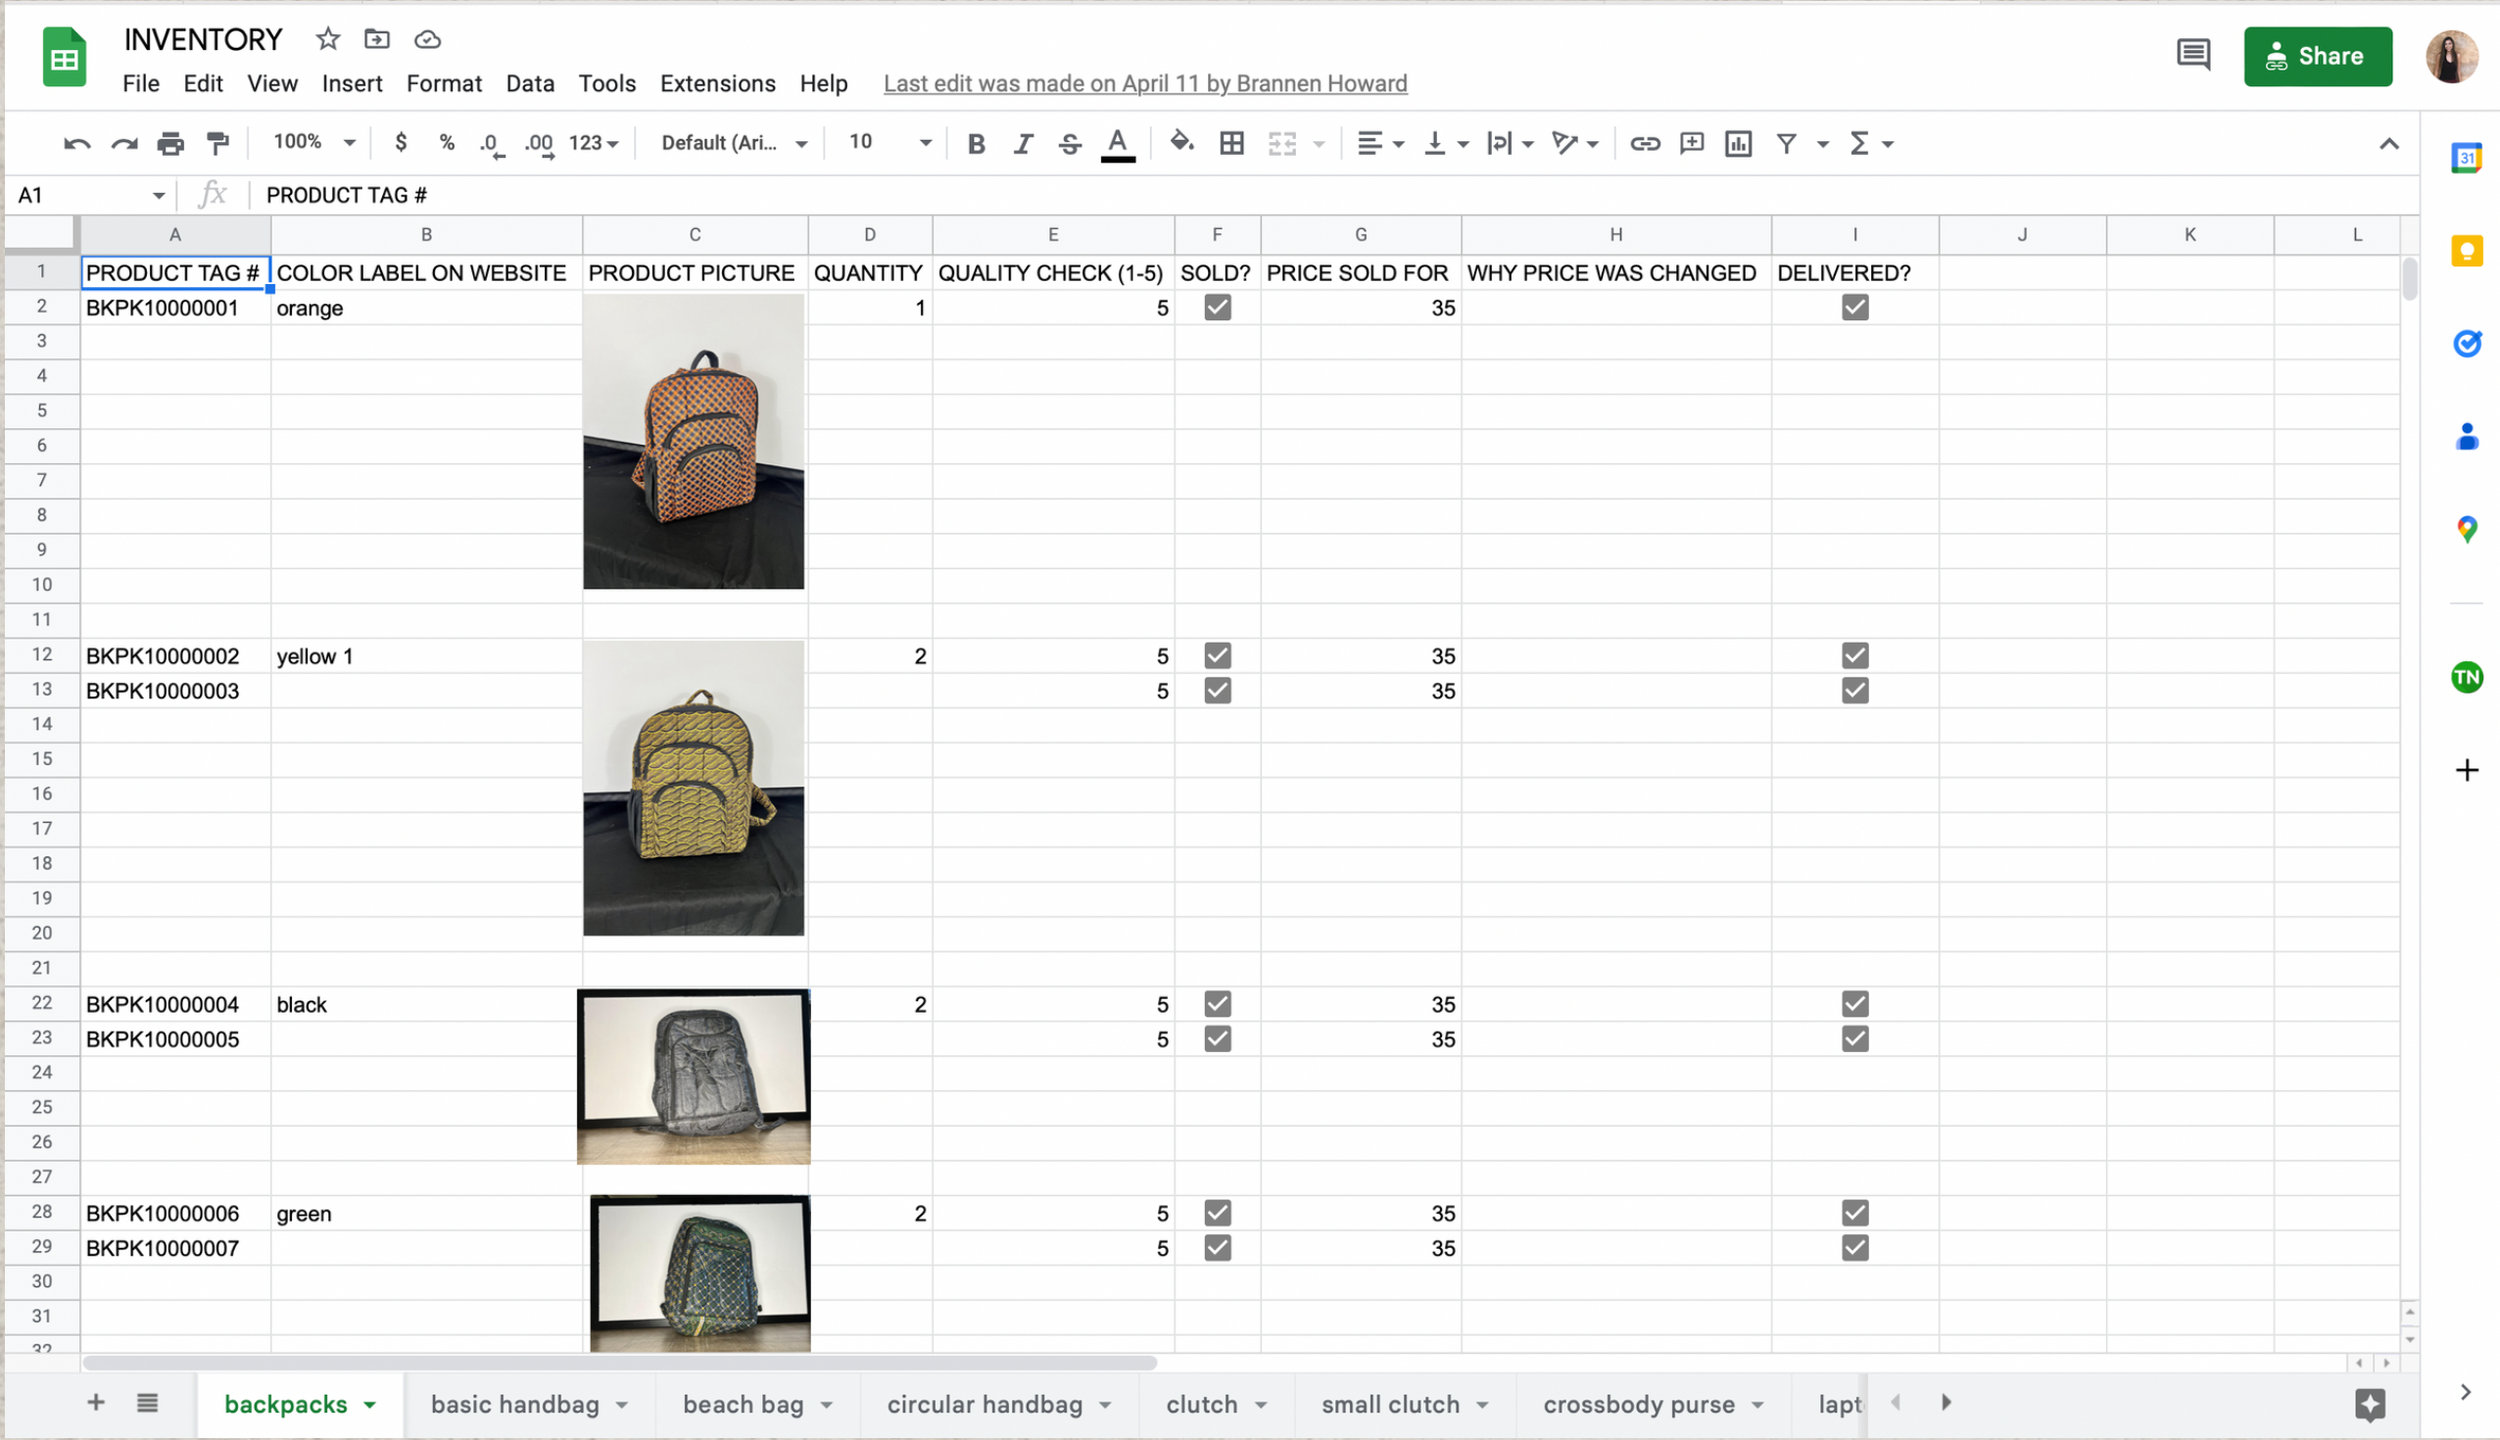Toggle SOLD? checkbox for BKPK10000007
Image resolution: width=2500 pixels, height=1440 pixels.
pyautogui.click(x=1217, y=1247)
